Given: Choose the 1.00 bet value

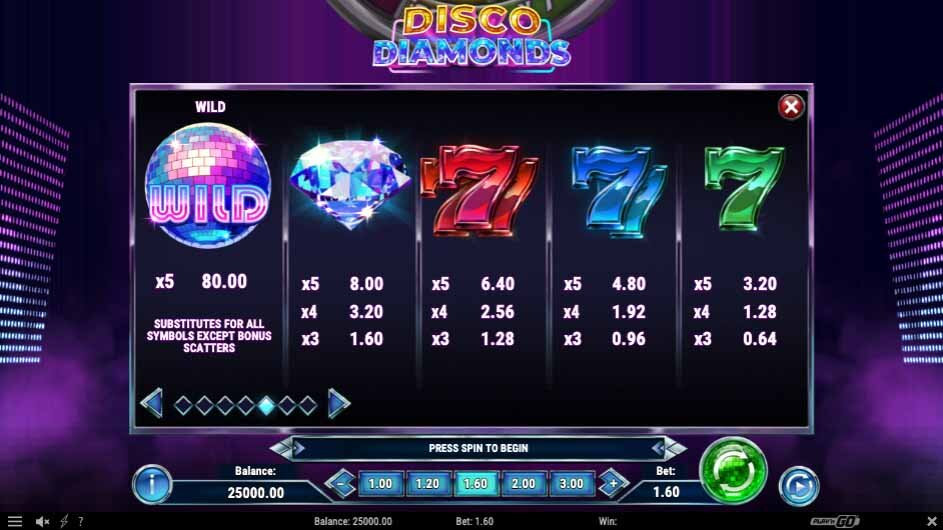Looking at the screenshot, I should pos(380,484).
